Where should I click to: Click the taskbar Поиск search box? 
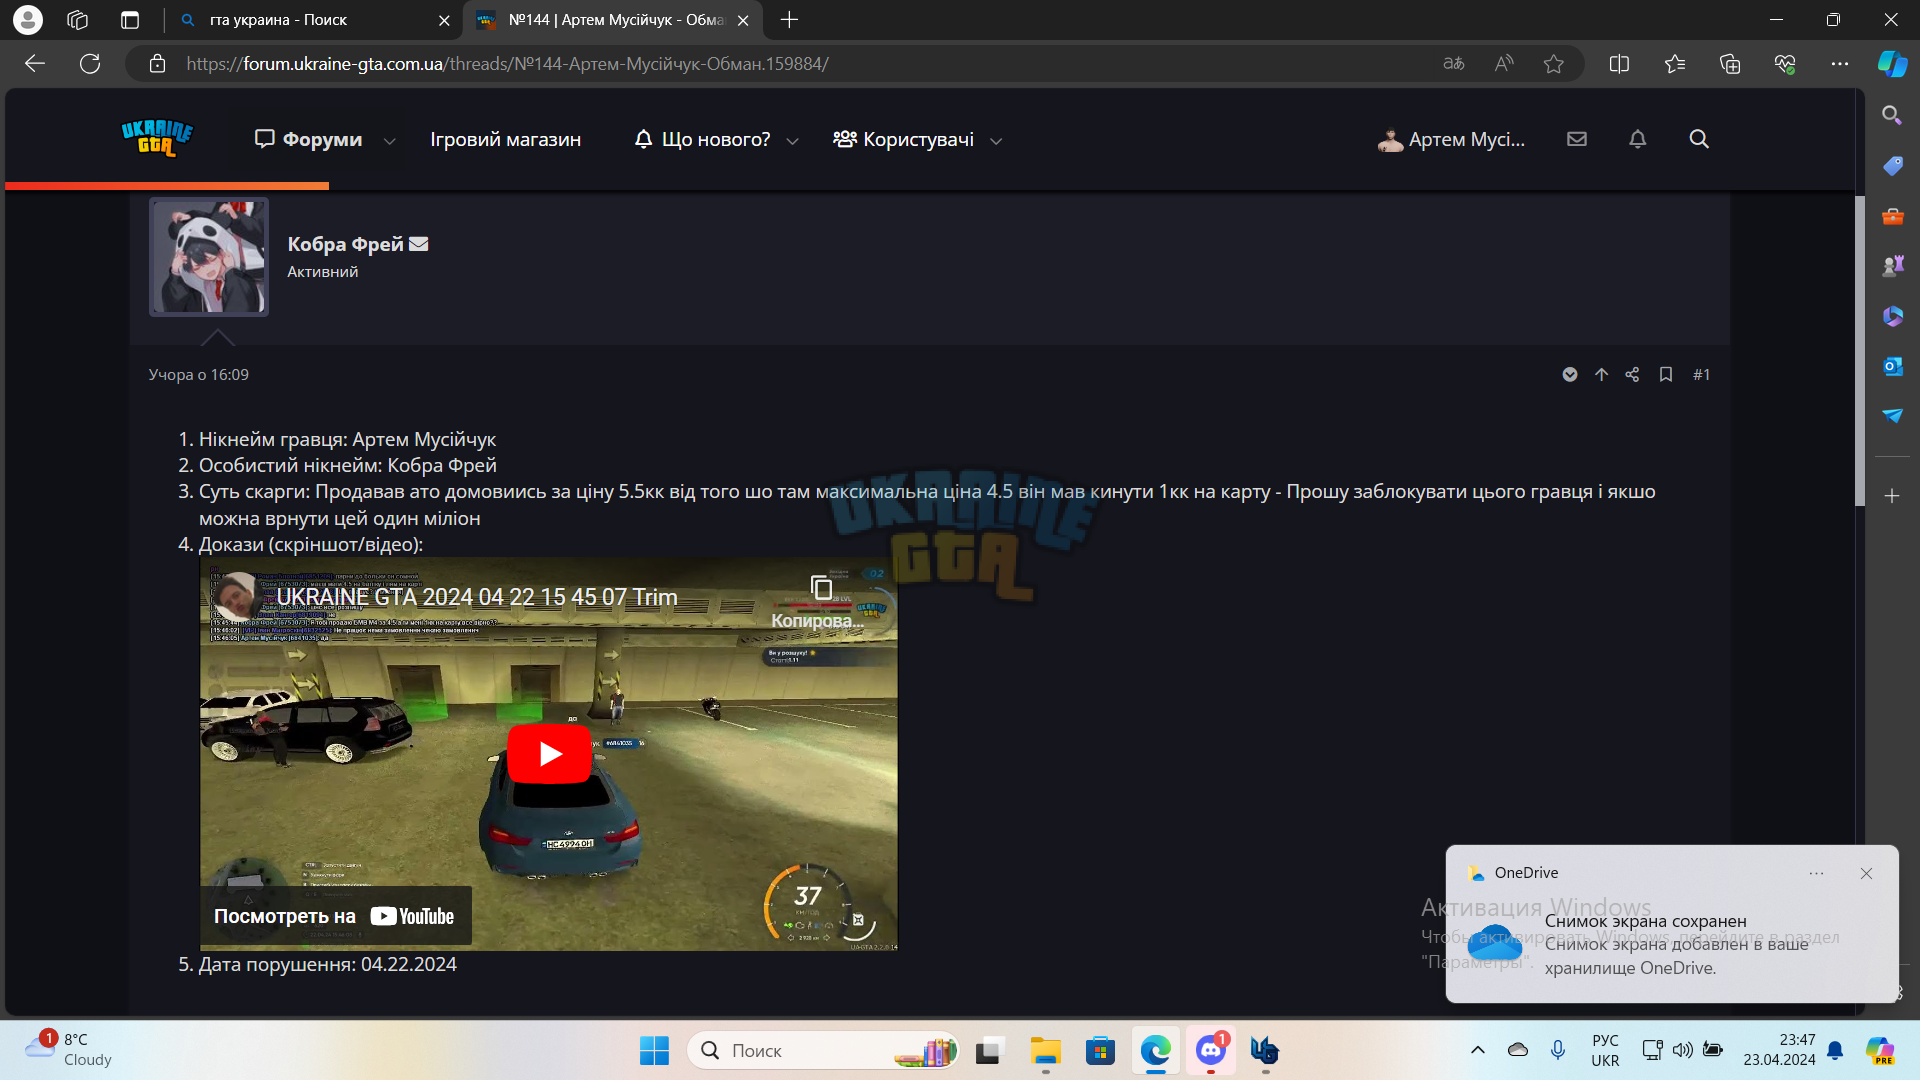pyautogui.click(x=823, y=1051)
